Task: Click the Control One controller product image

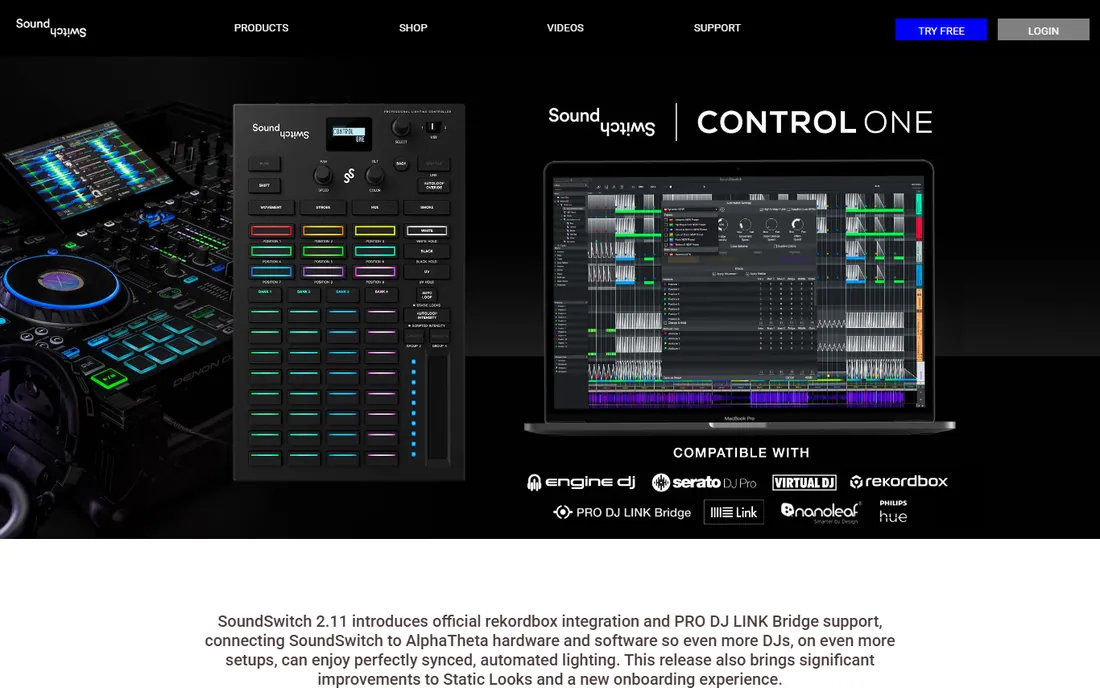Action: 349,292
